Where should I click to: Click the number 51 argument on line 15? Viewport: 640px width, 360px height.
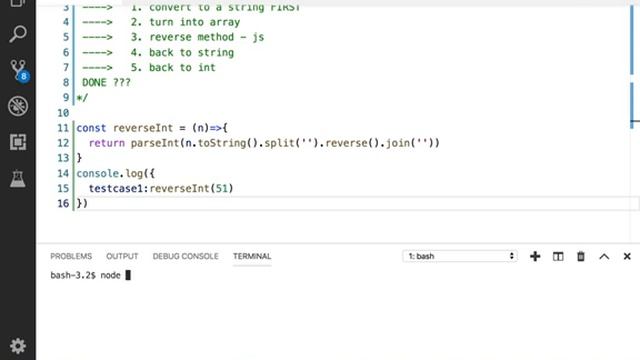pos(222,188)
